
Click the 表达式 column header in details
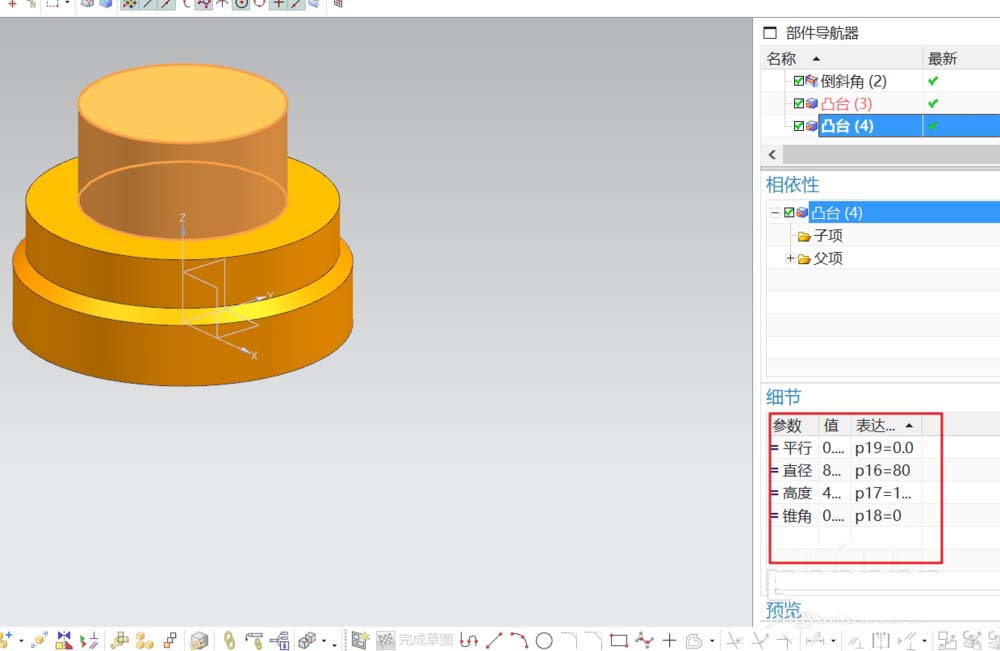(x=875, y=425)
